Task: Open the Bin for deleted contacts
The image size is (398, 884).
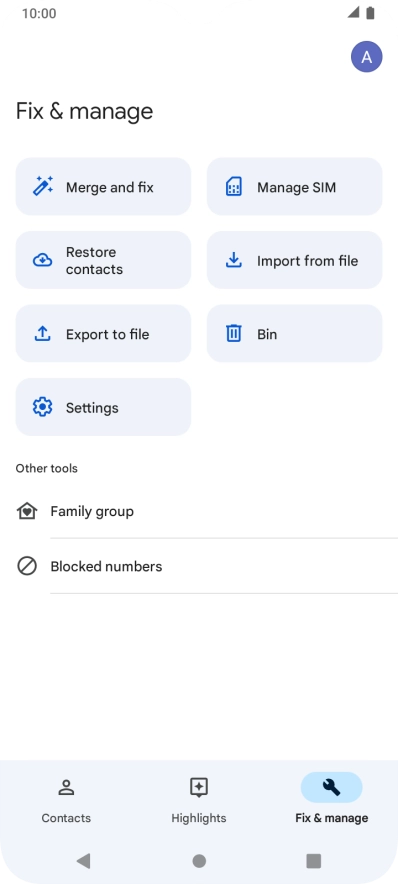Action: [294, 333]
